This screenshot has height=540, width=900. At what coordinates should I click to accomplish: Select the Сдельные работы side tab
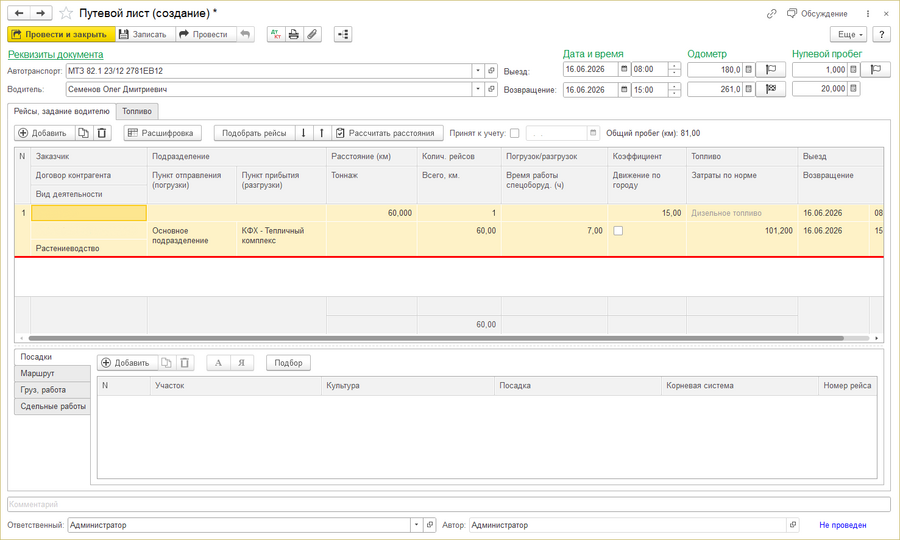coord(52,406)
